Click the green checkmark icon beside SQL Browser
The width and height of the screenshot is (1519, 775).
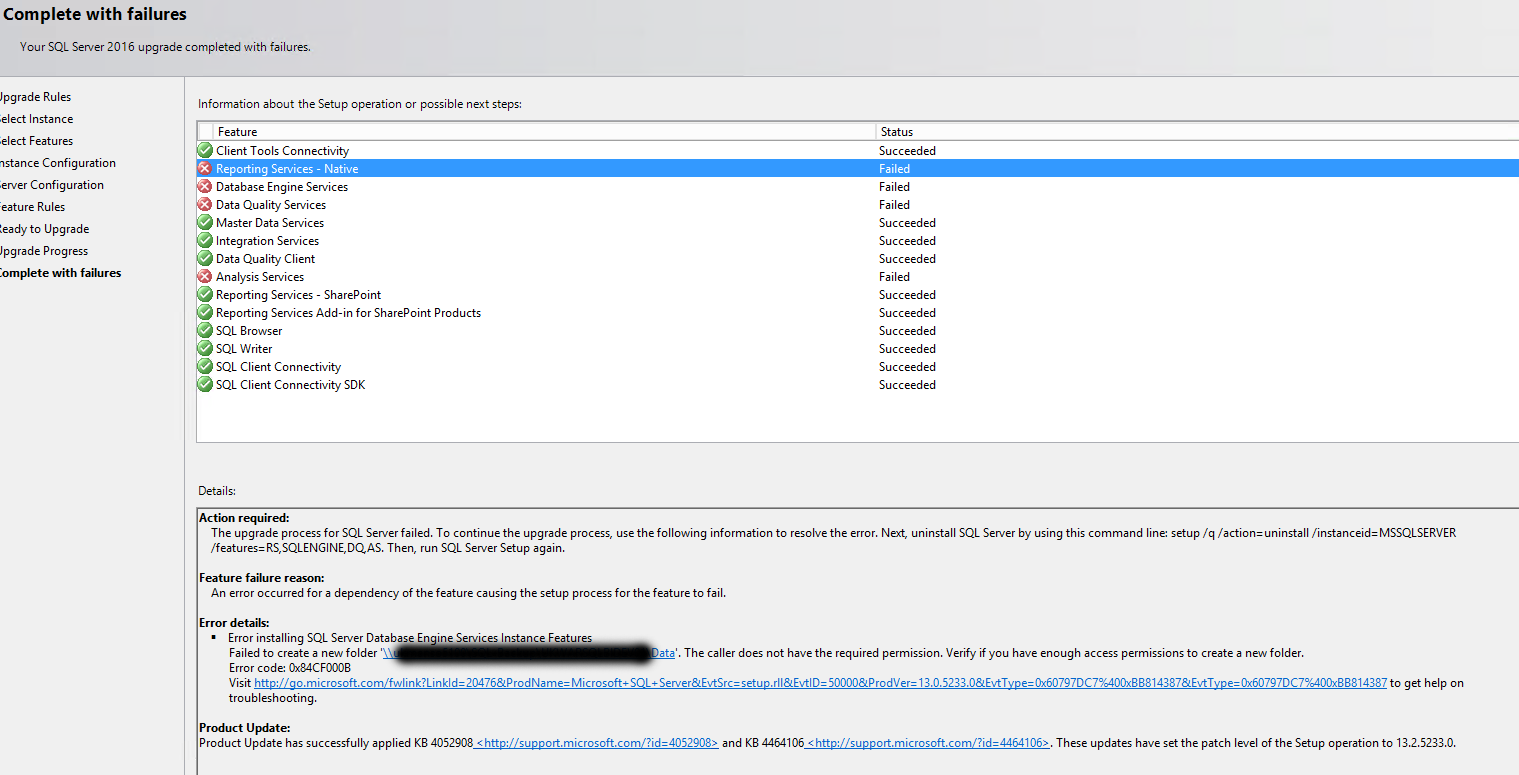[205, 331]
